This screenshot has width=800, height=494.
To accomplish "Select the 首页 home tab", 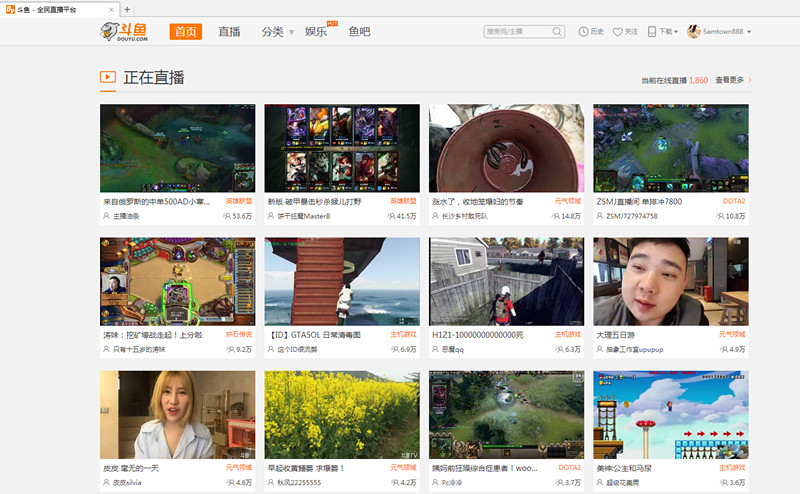I will click(186, 32).
